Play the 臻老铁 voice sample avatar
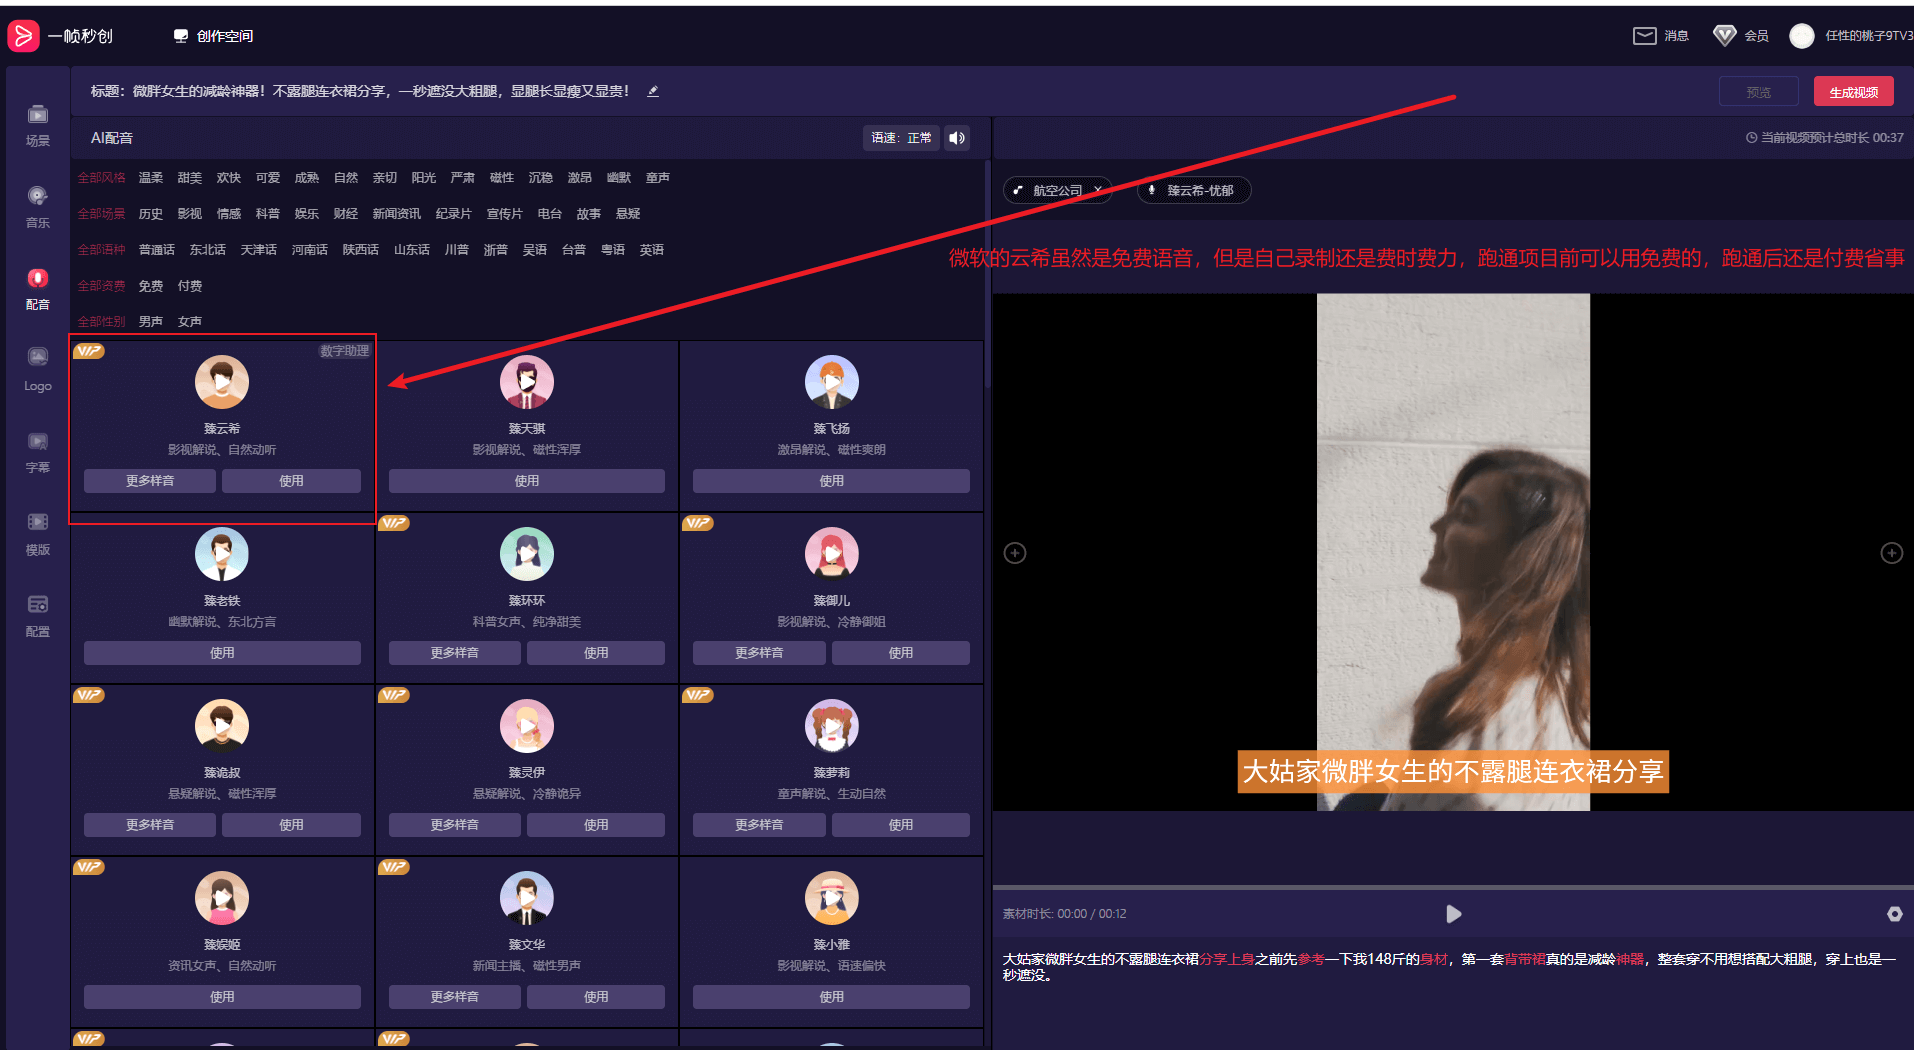The height and width of the screenshot is (1050, 1914). click(222, 554)
